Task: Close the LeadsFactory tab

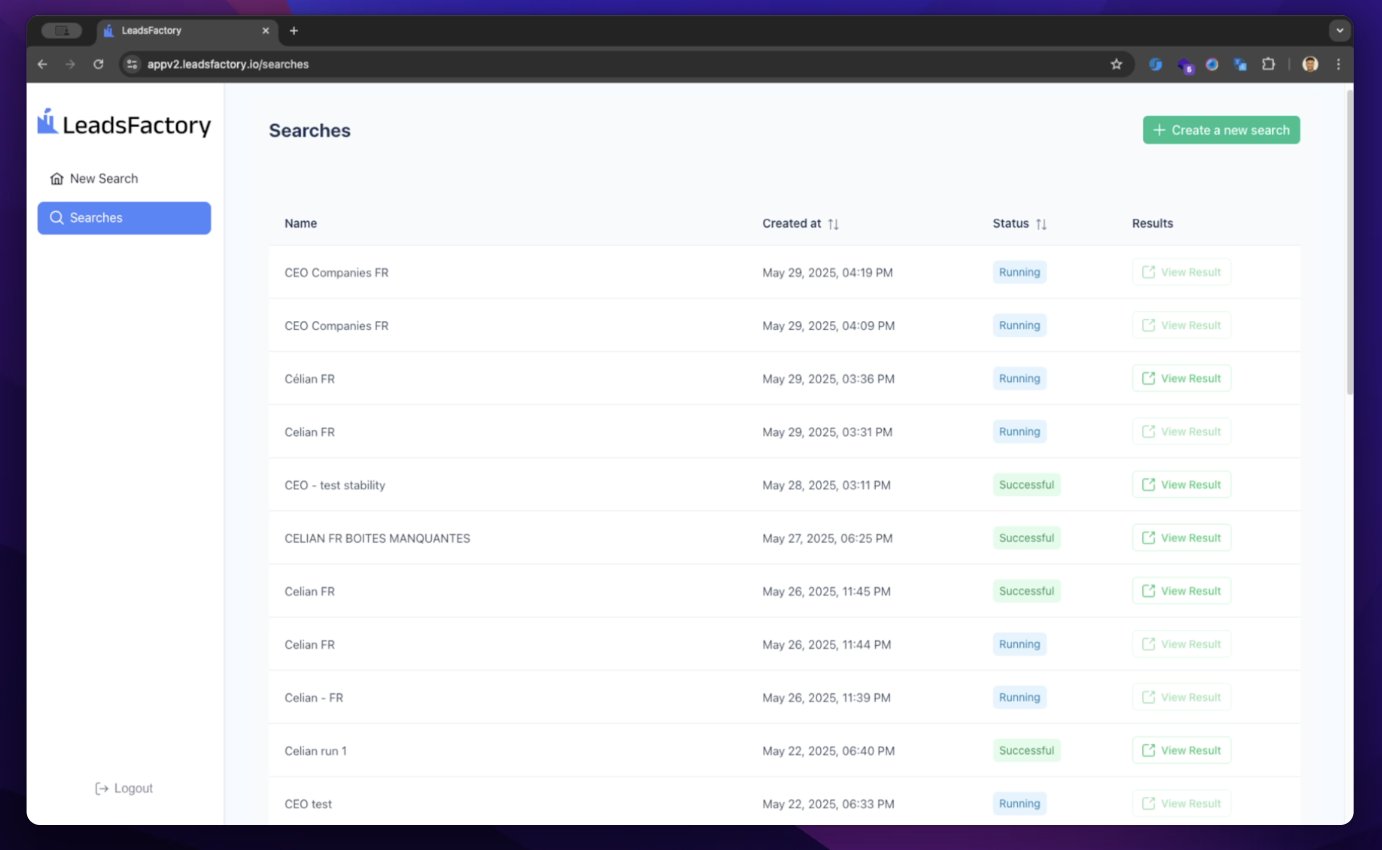Action: (x=265, y=31)
